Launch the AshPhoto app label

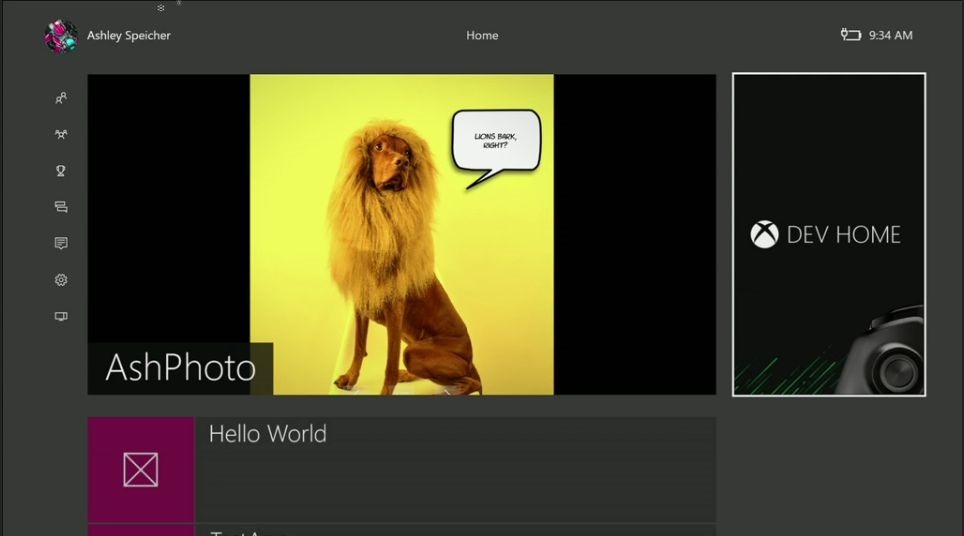181,368
